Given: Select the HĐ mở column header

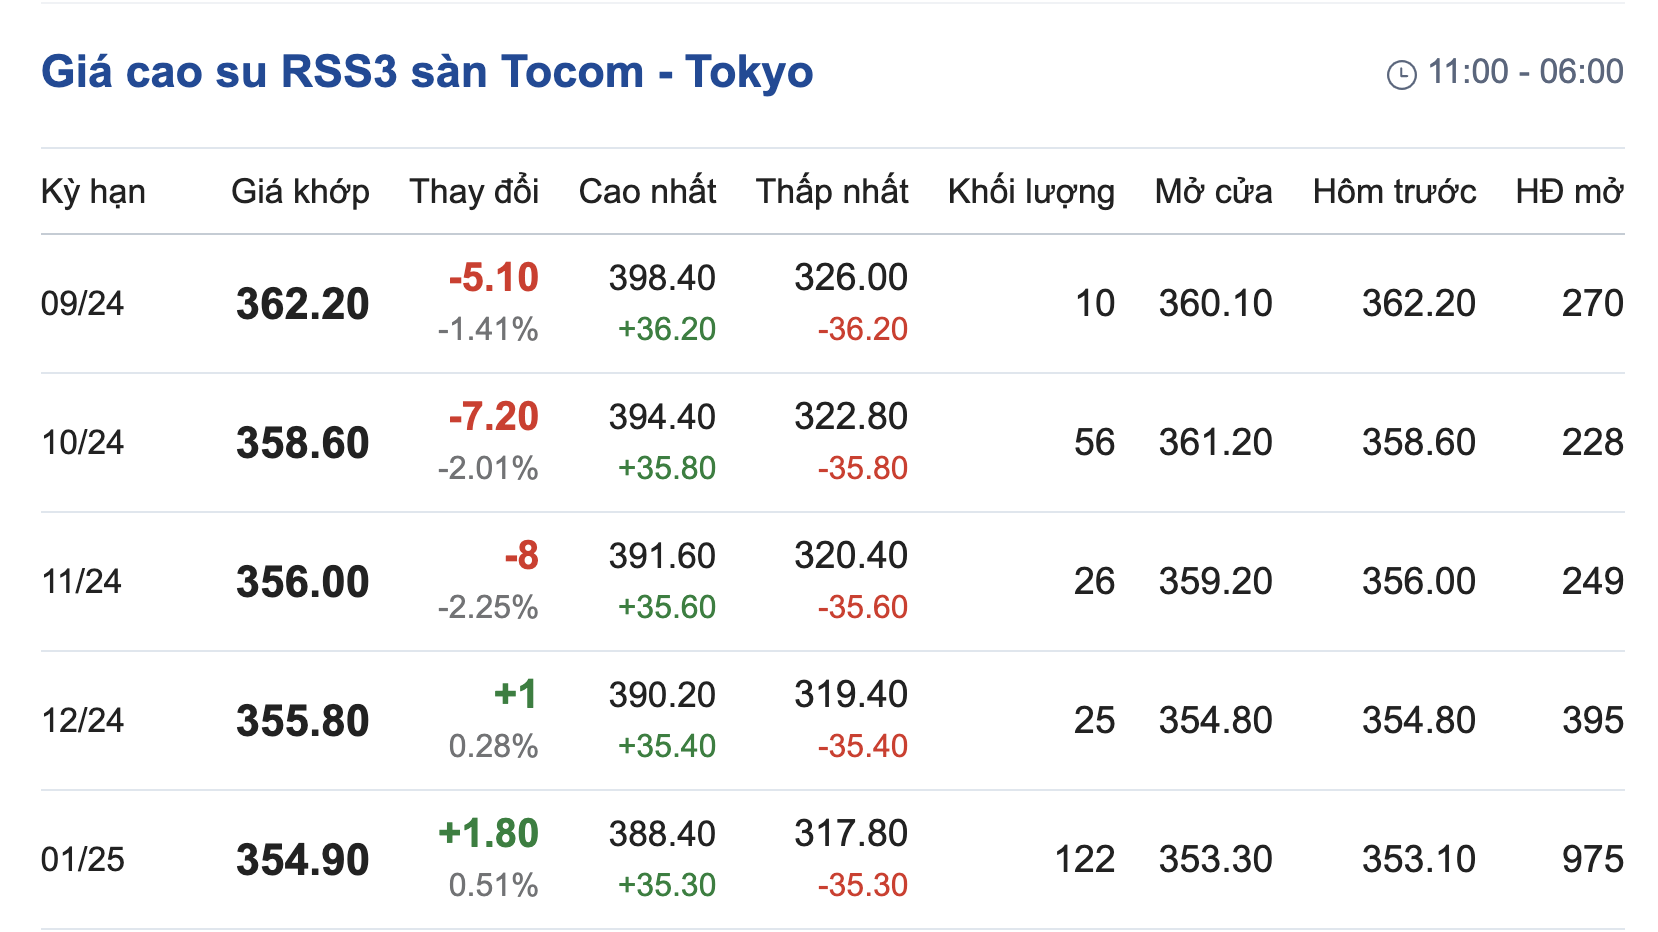Looking at the screenshot, I should coord(1569,191).
